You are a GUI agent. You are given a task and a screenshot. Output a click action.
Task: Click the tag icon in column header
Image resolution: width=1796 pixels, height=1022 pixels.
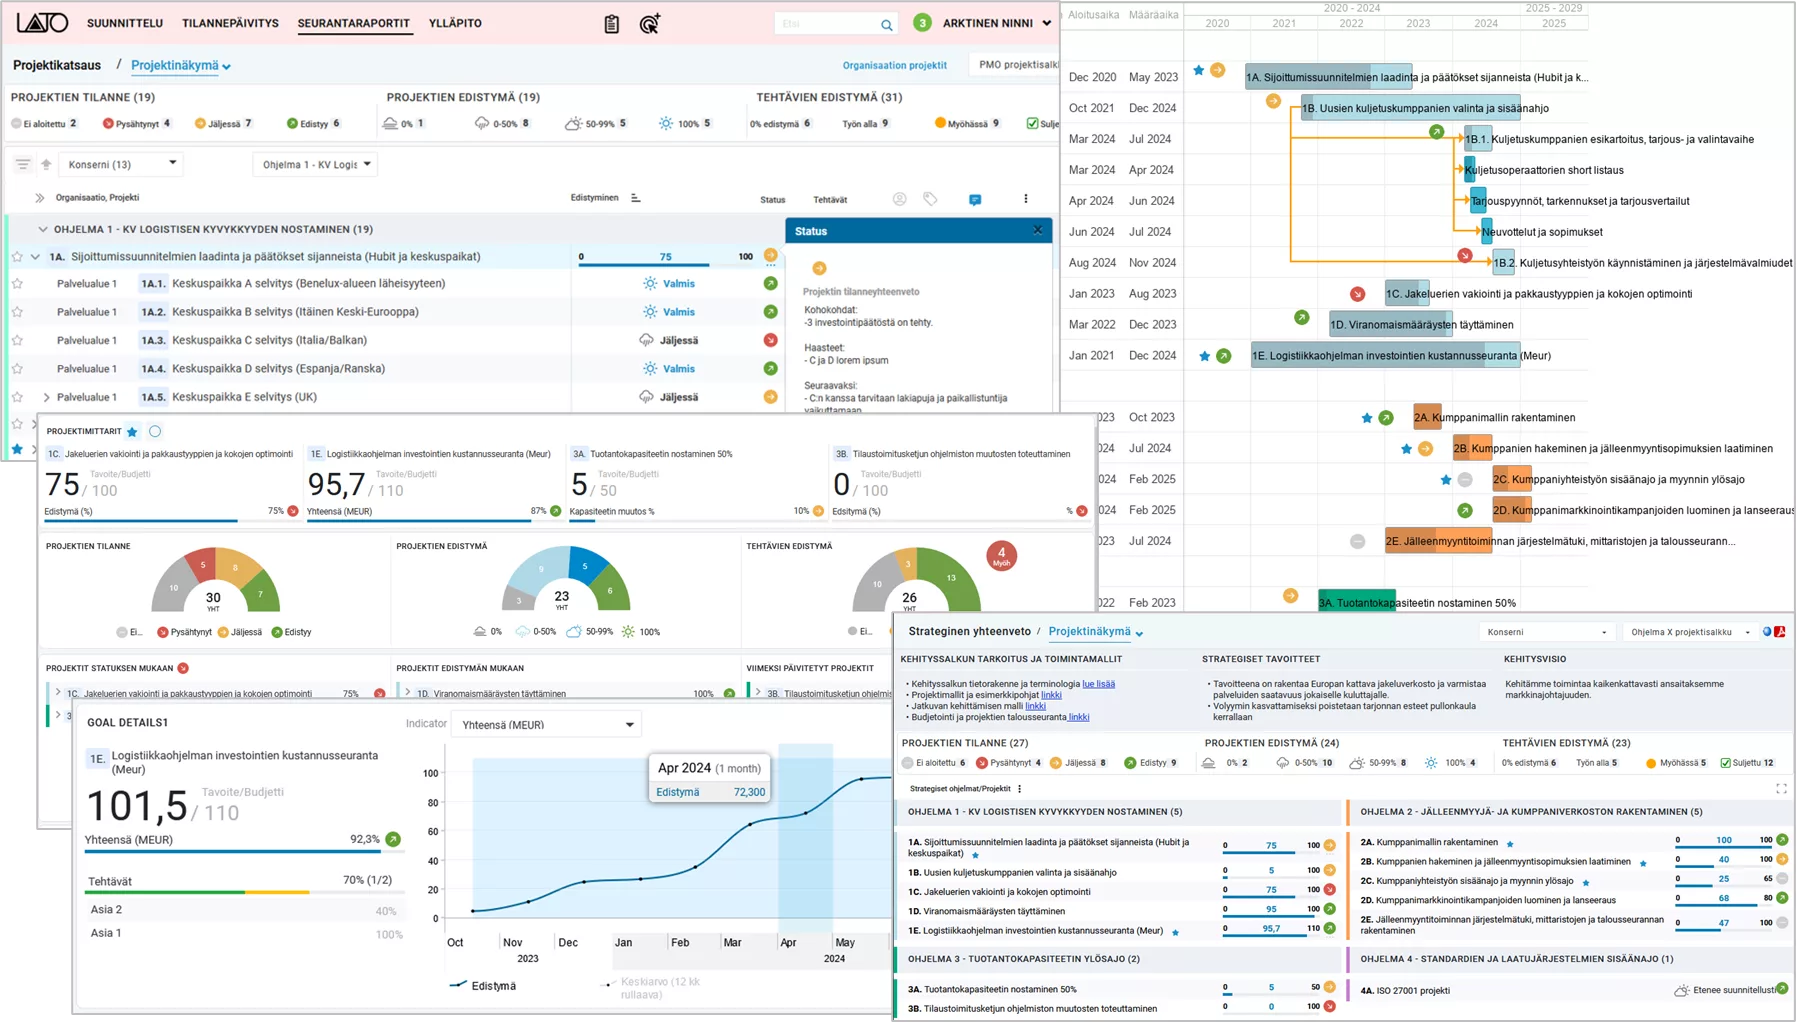click(930, 199)
